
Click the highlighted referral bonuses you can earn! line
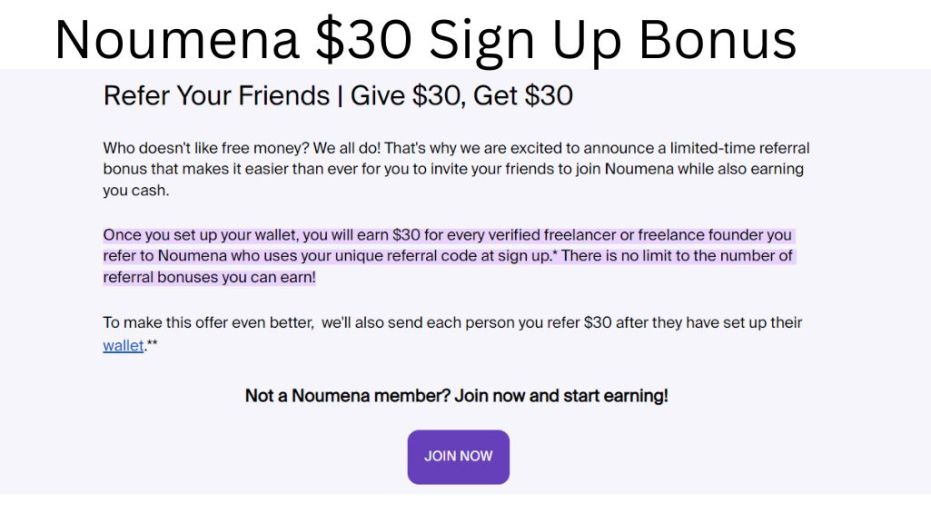[209, 277]
